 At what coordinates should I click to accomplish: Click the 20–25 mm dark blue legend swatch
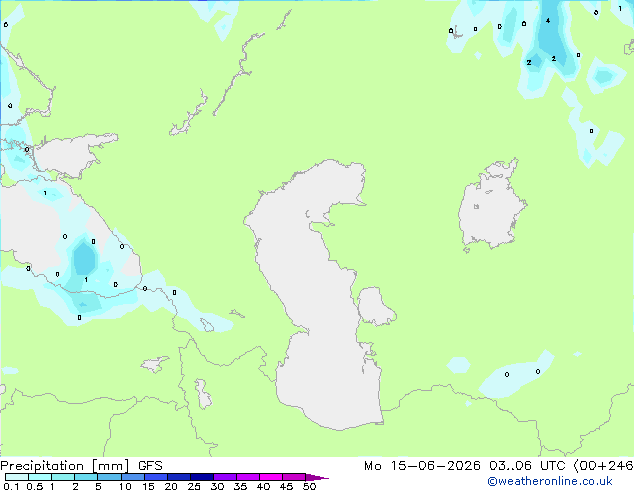[x=179, y=477]
